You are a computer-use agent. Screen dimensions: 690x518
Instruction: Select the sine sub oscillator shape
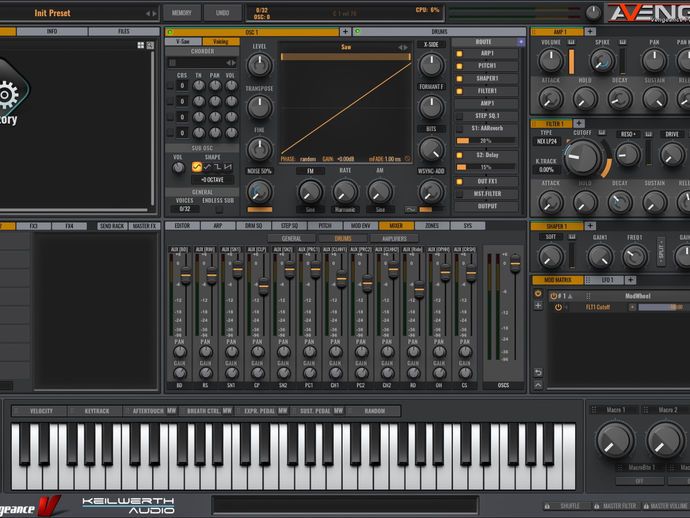197,167
